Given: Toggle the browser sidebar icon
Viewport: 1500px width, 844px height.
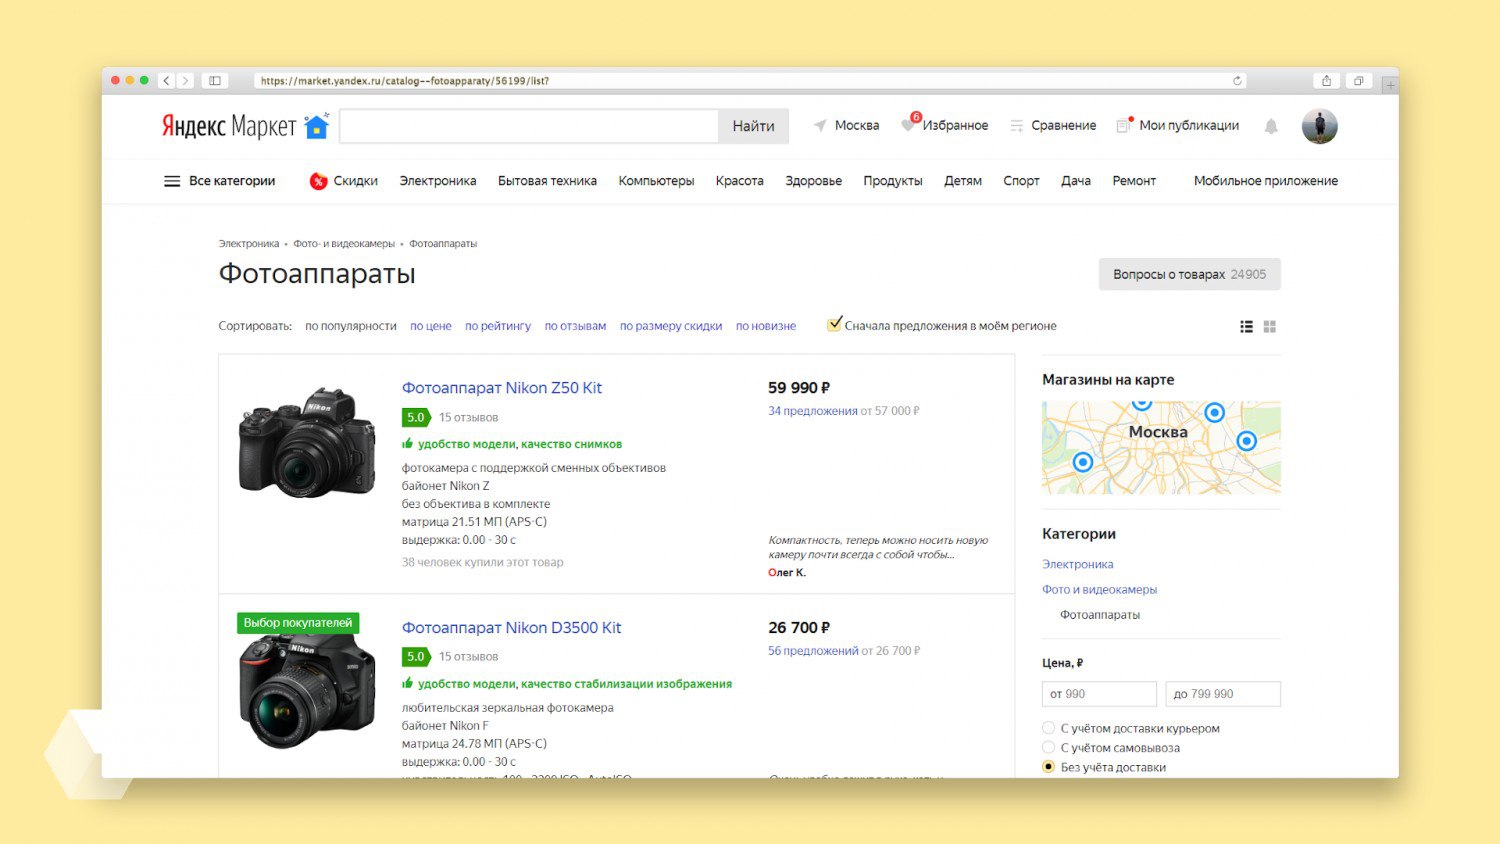Looking at the screenshot, I should coord(214,81).
